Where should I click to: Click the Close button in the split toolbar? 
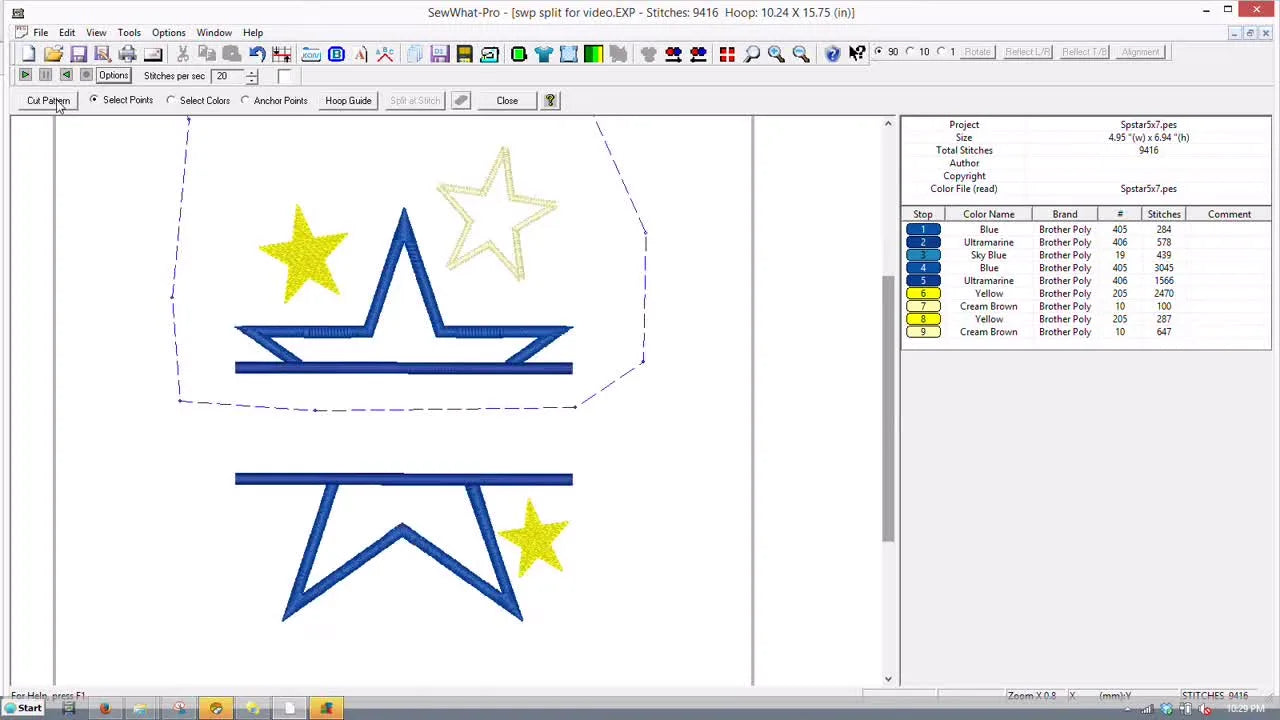507,100
